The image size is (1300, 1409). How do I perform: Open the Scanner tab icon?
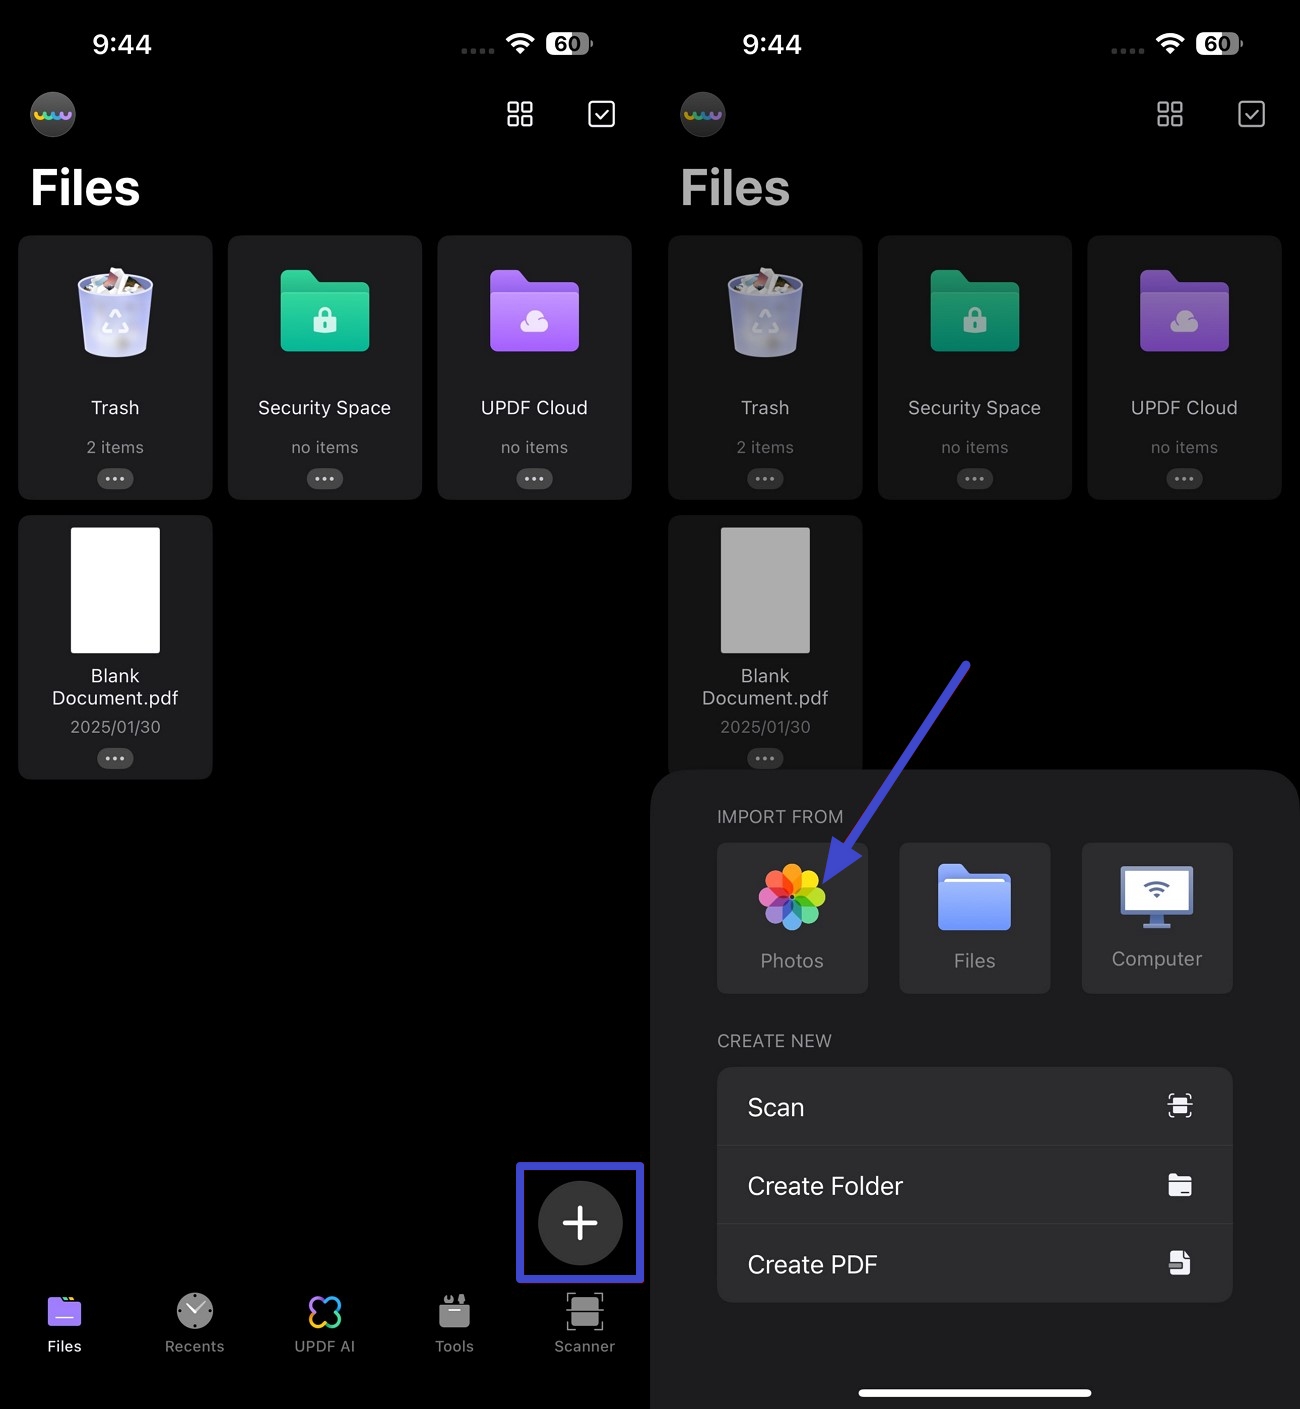point(584,1322)
